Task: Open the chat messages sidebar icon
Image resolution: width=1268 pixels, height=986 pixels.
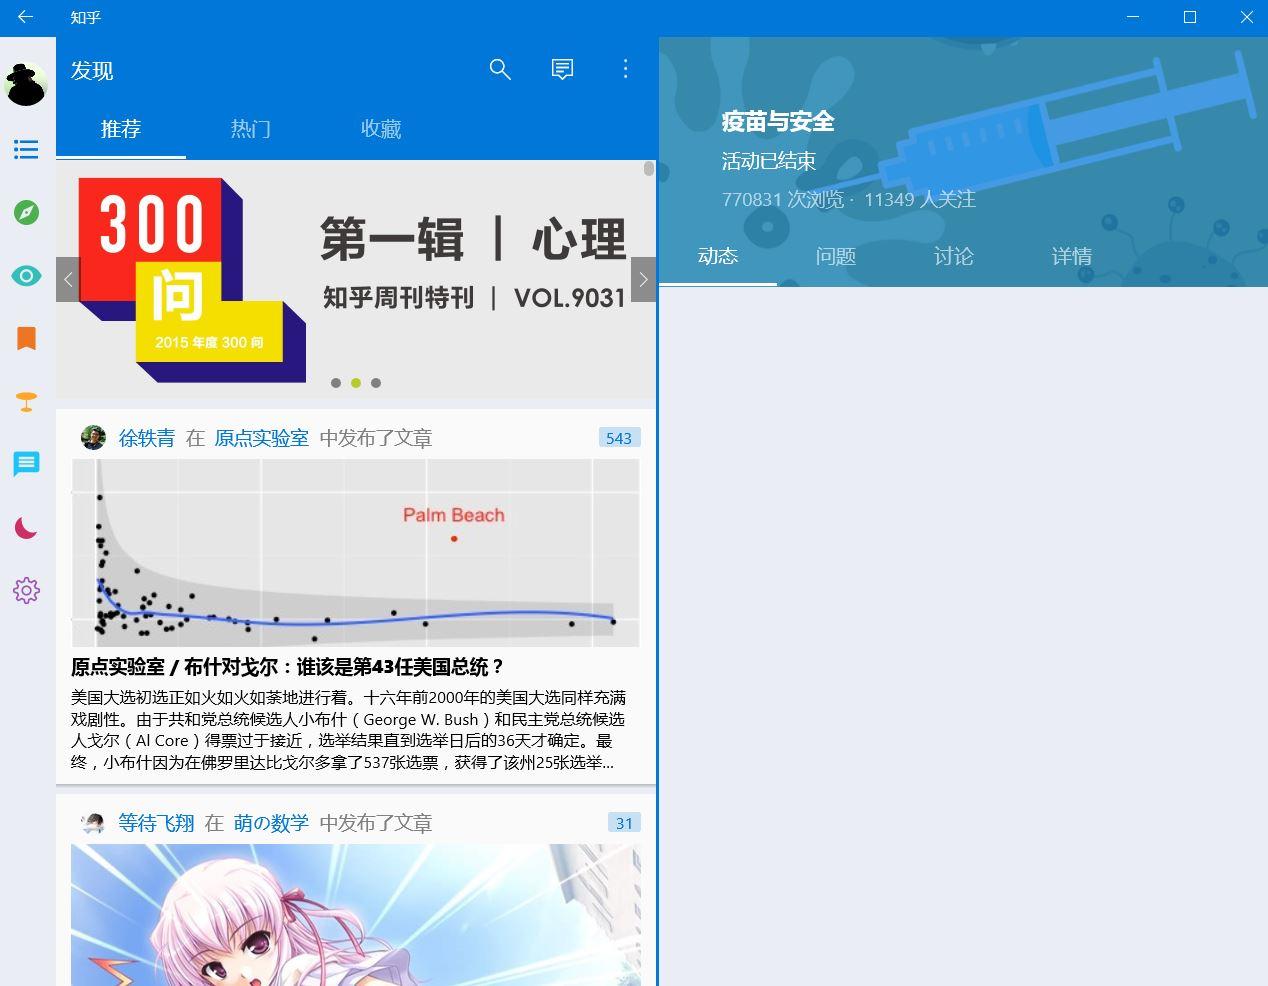Action: coord(26,464)
